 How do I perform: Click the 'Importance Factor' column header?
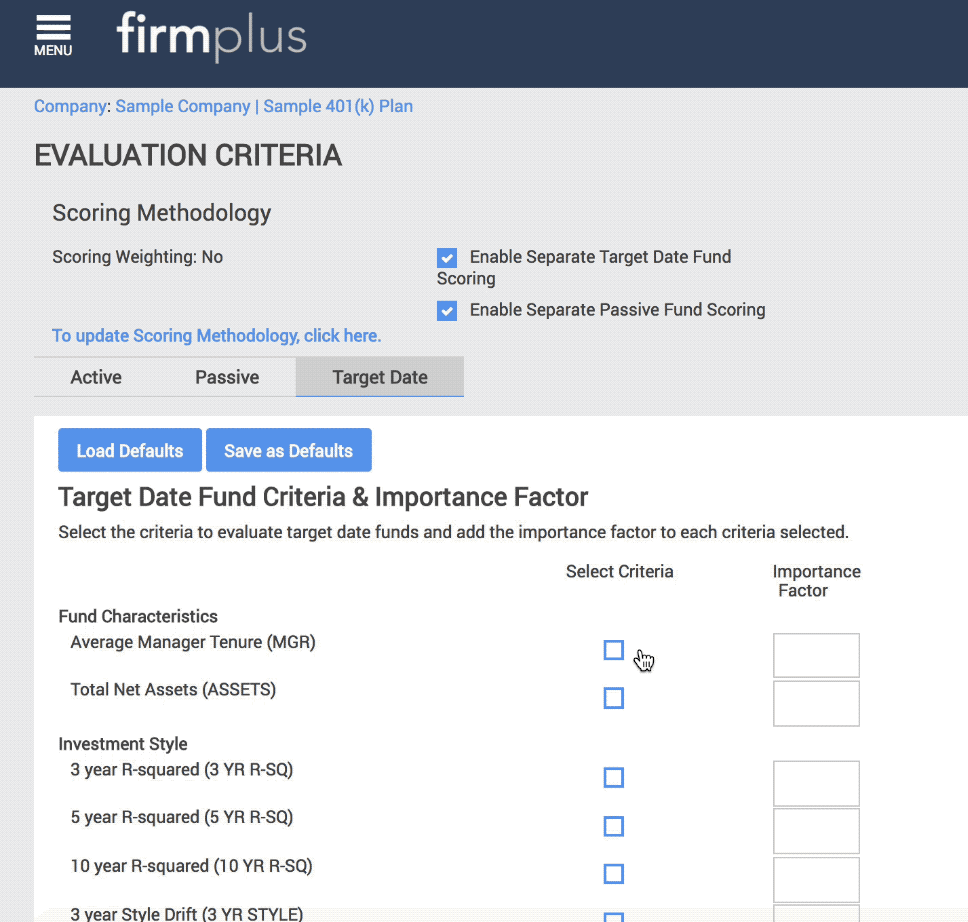click(x=816, y=580)
